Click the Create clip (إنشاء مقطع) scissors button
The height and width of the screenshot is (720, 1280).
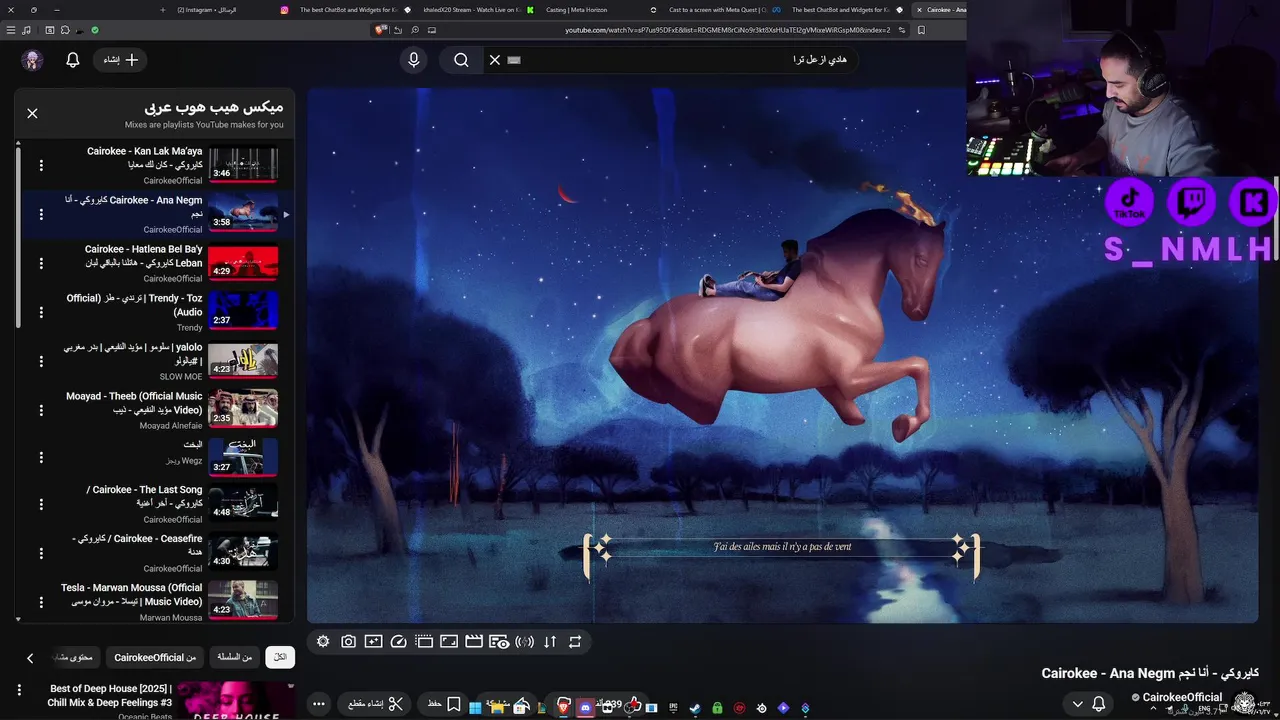(375, 704)
